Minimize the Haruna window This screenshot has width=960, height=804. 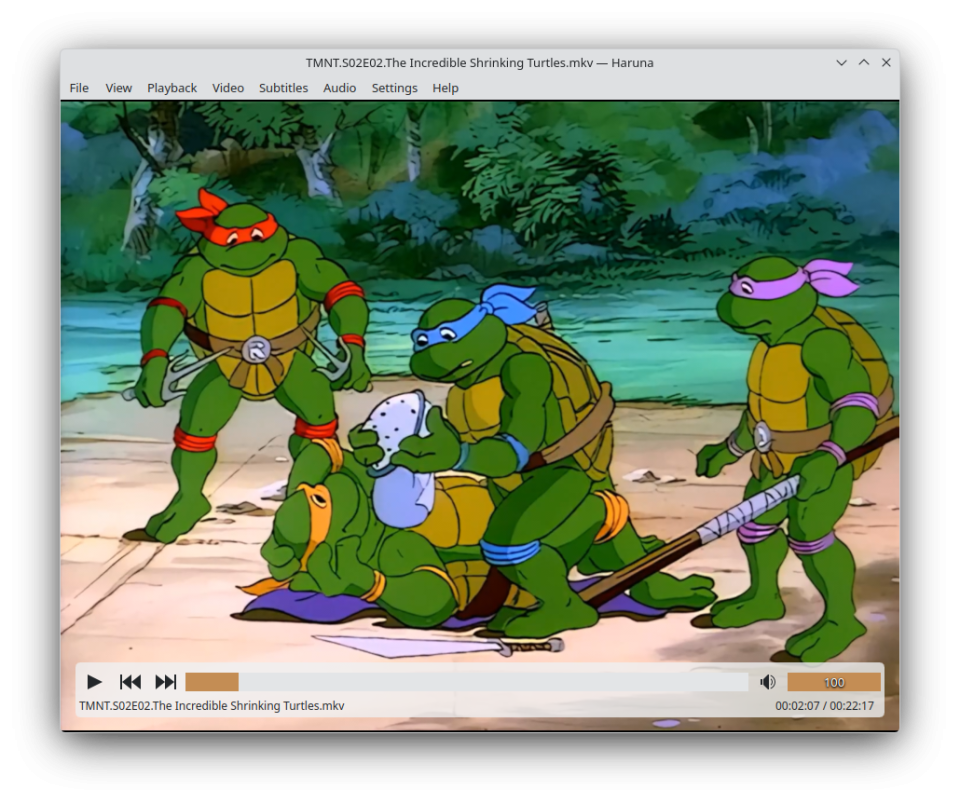click(x=842, y=62)
